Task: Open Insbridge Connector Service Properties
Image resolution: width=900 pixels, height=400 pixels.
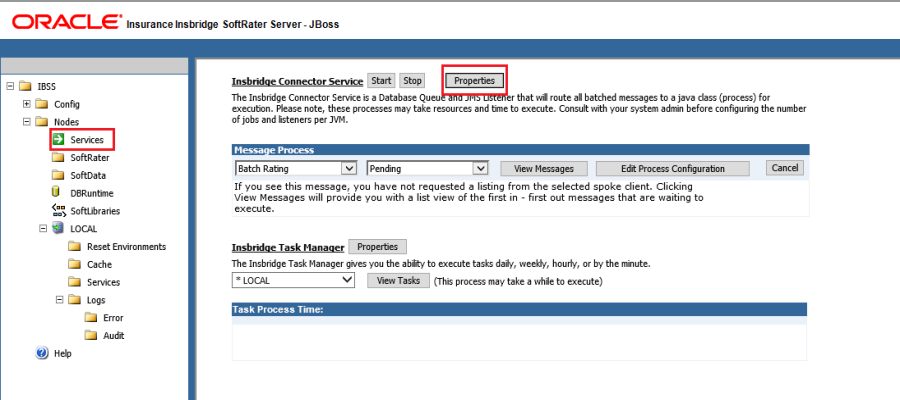Action: pos(475,81)
